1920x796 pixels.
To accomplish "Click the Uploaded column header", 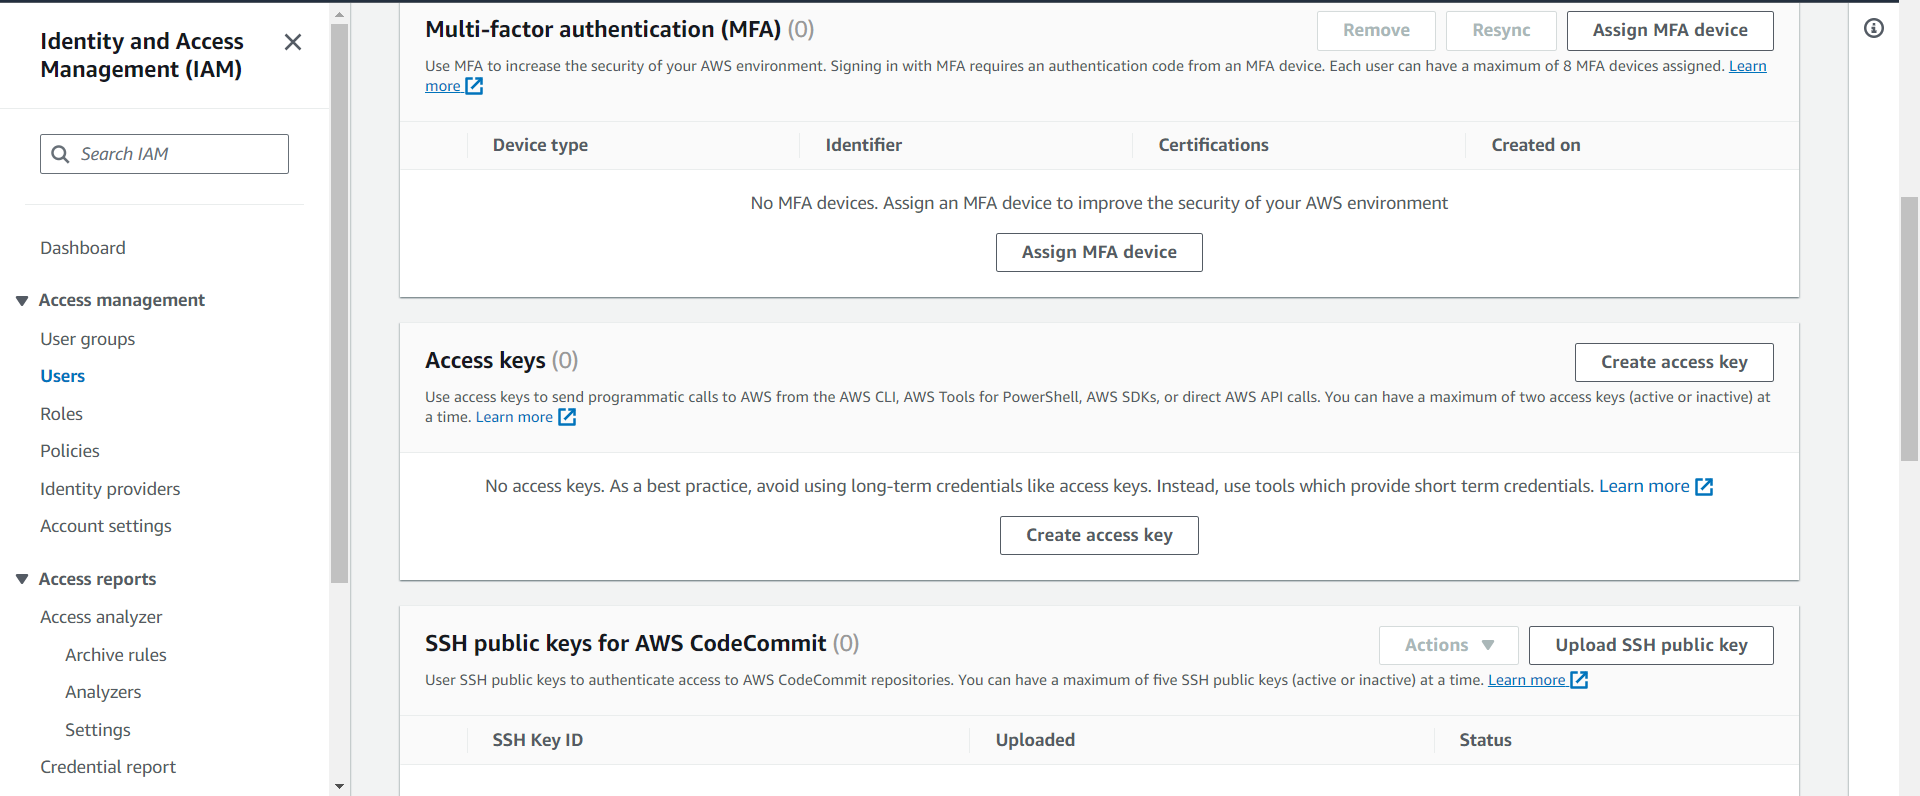I will 1035,740.
